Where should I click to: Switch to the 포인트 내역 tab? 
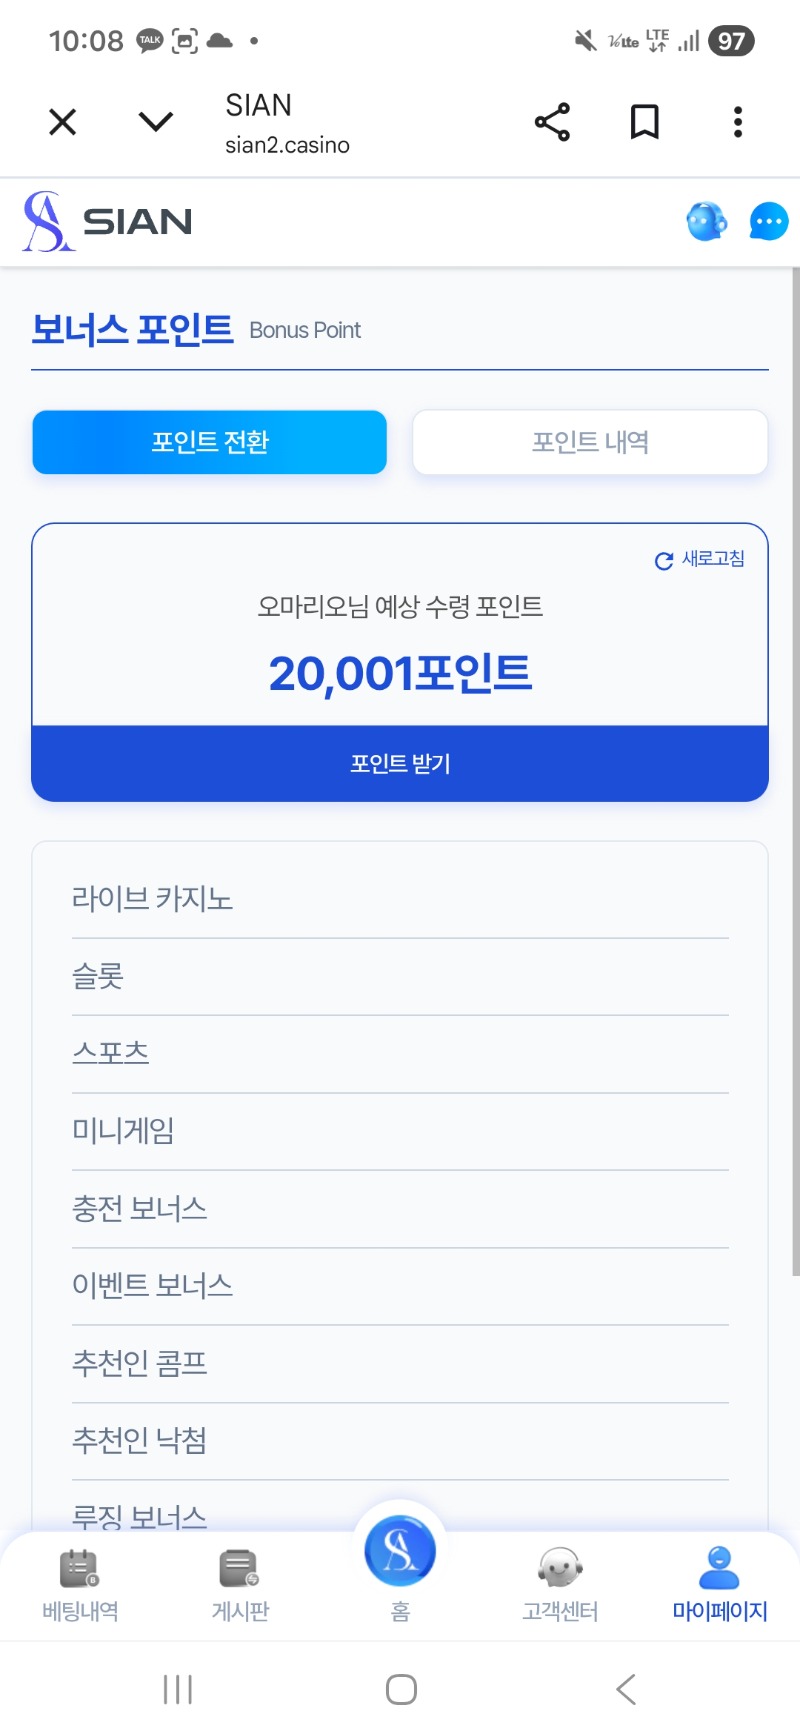[590, 442]
